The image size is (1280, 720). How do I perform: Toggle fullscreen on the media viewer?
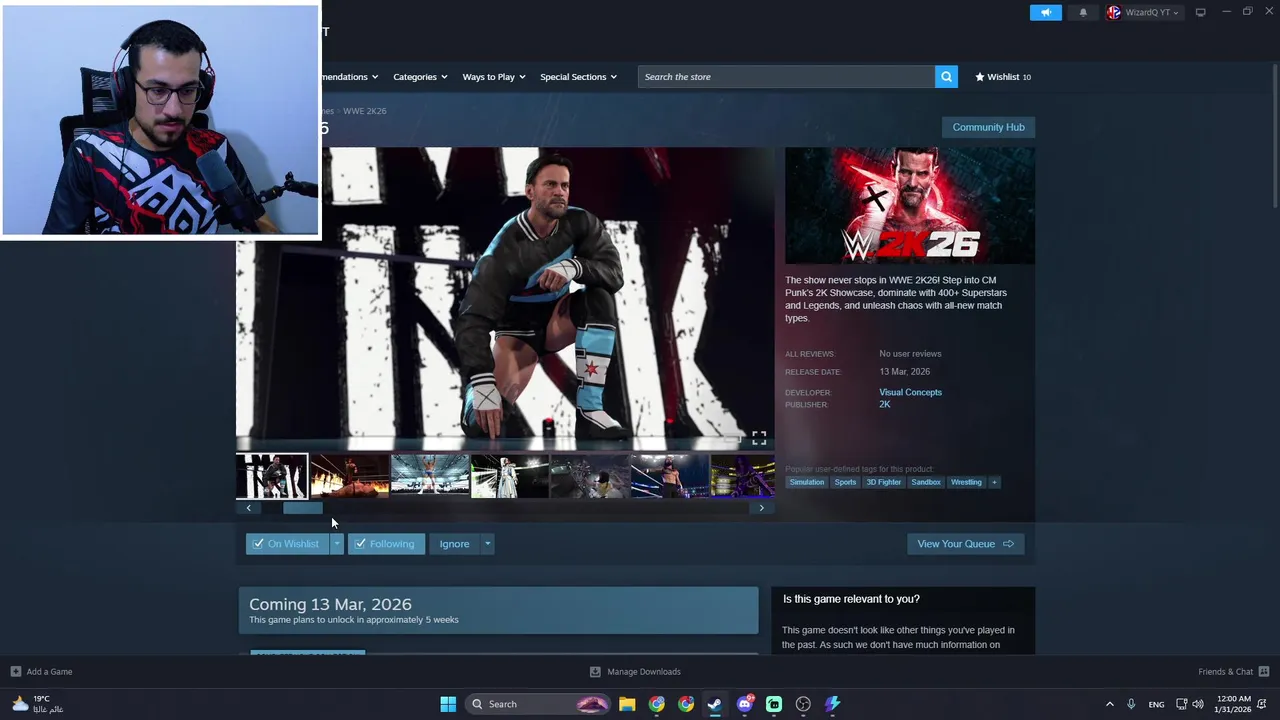point(759,438)
